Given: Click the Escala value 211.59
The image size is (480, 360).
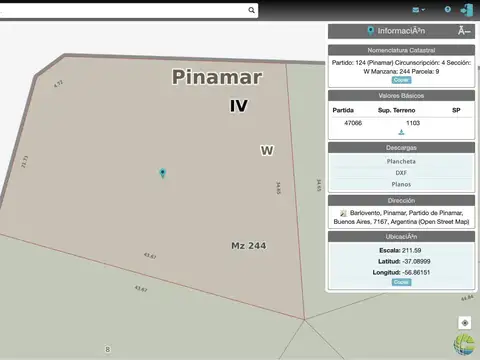Looking at the screenshot, I should pyautogui.click(x=411, y=250).
